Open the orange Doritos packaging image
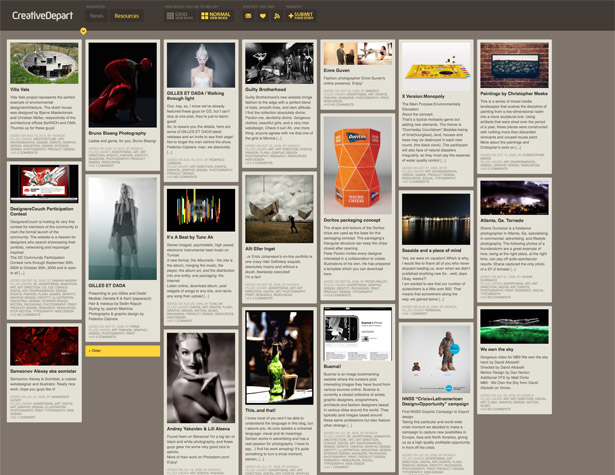Screen dimensions: 615x475 (358, 166)
